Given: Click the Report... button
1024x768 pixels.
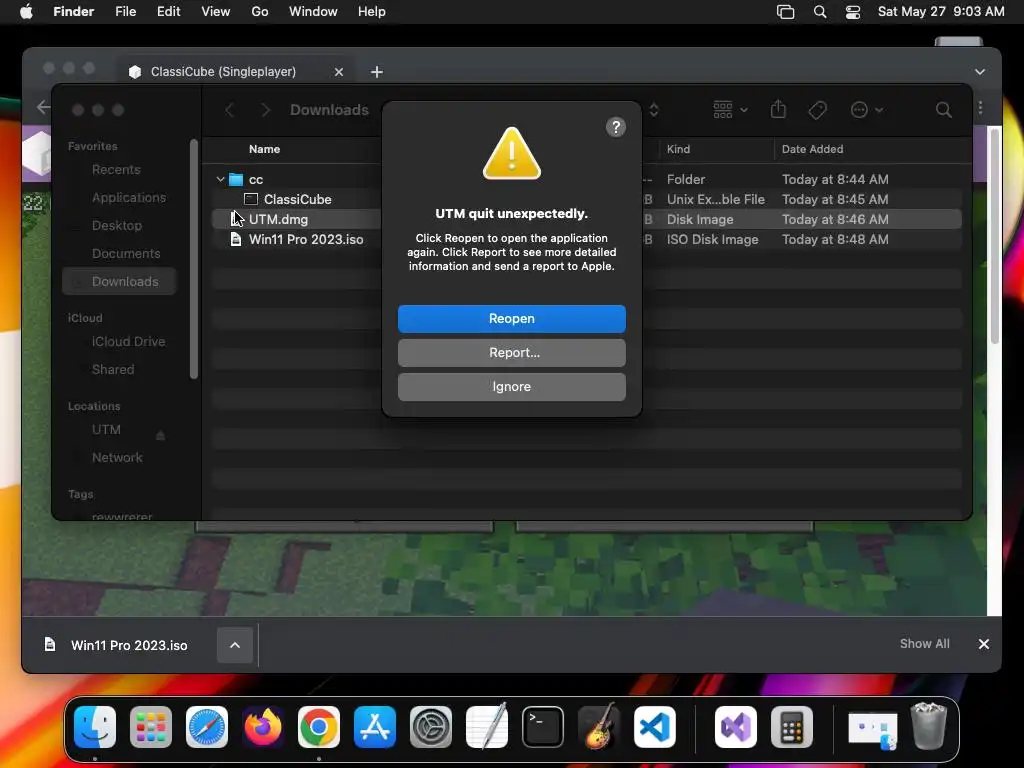Looking at the screenshot, I should tap(511, 353).
